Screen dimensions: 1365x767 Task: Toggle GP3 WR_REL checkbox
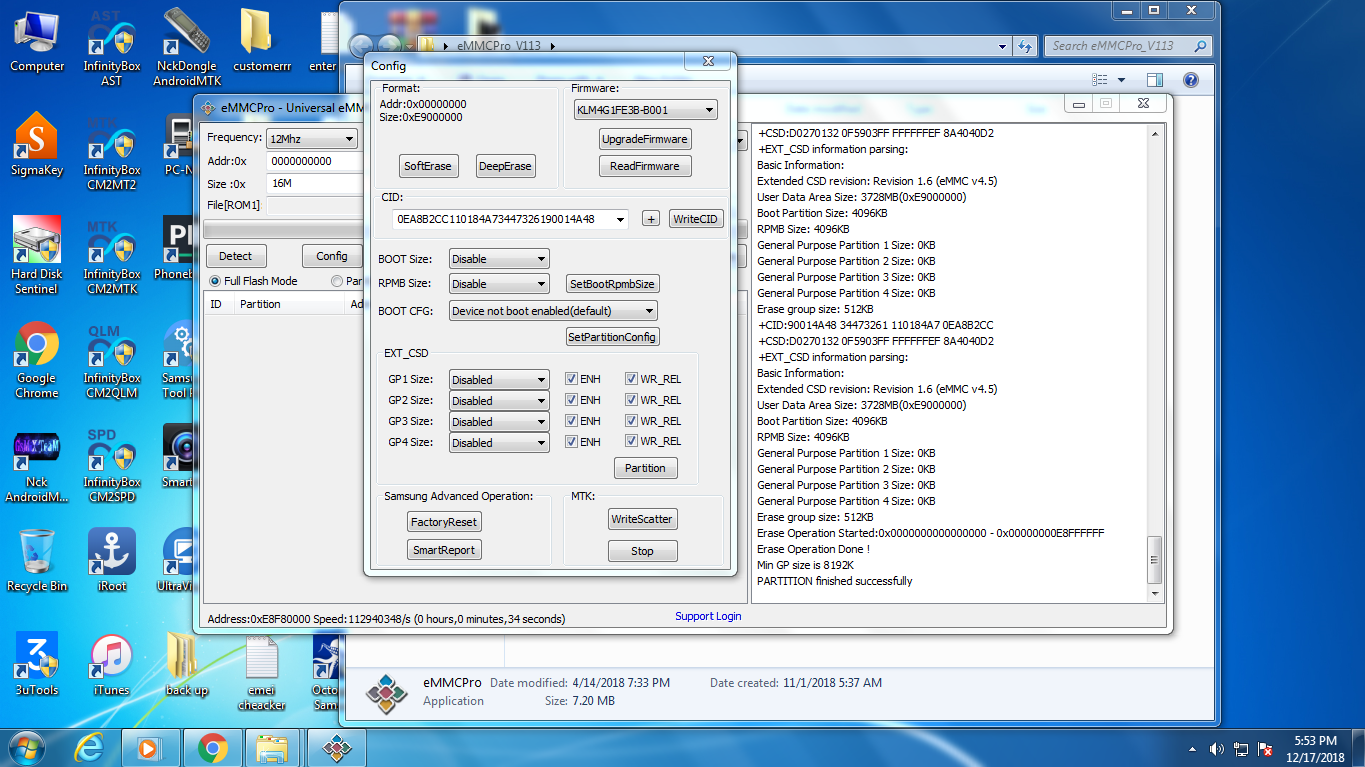tap(632, 421)
